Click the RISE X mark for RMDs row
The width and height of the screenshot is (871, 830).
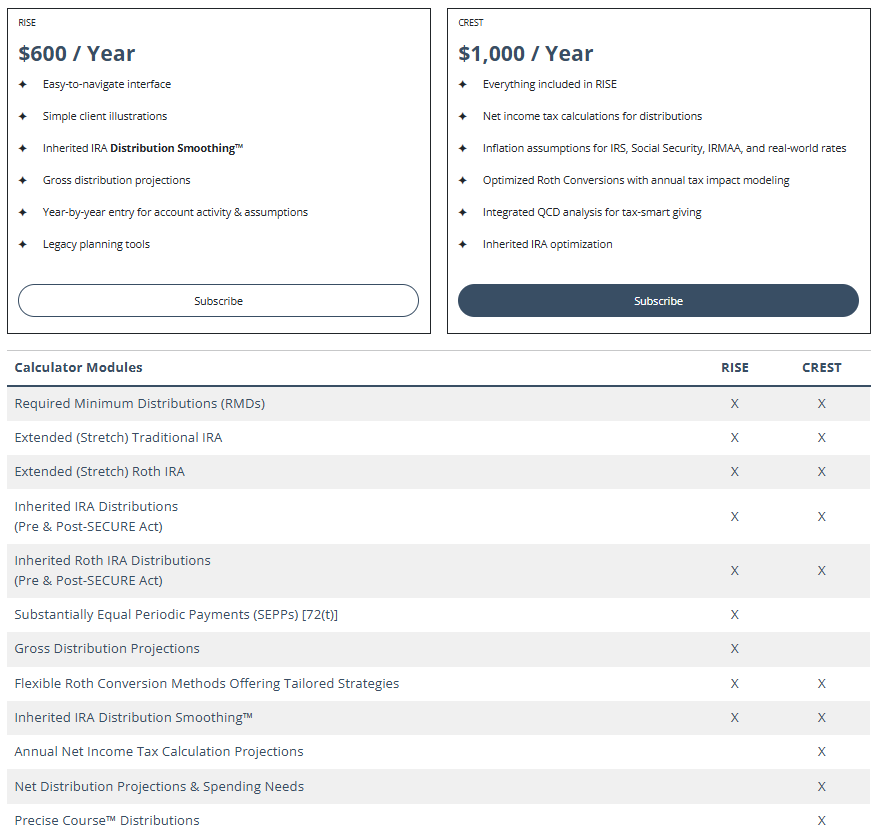(x=734, y=404)
